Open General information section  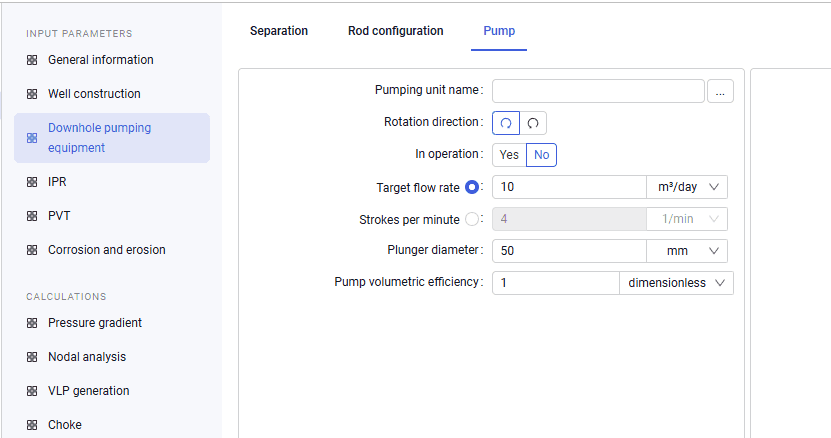(101, 60)
